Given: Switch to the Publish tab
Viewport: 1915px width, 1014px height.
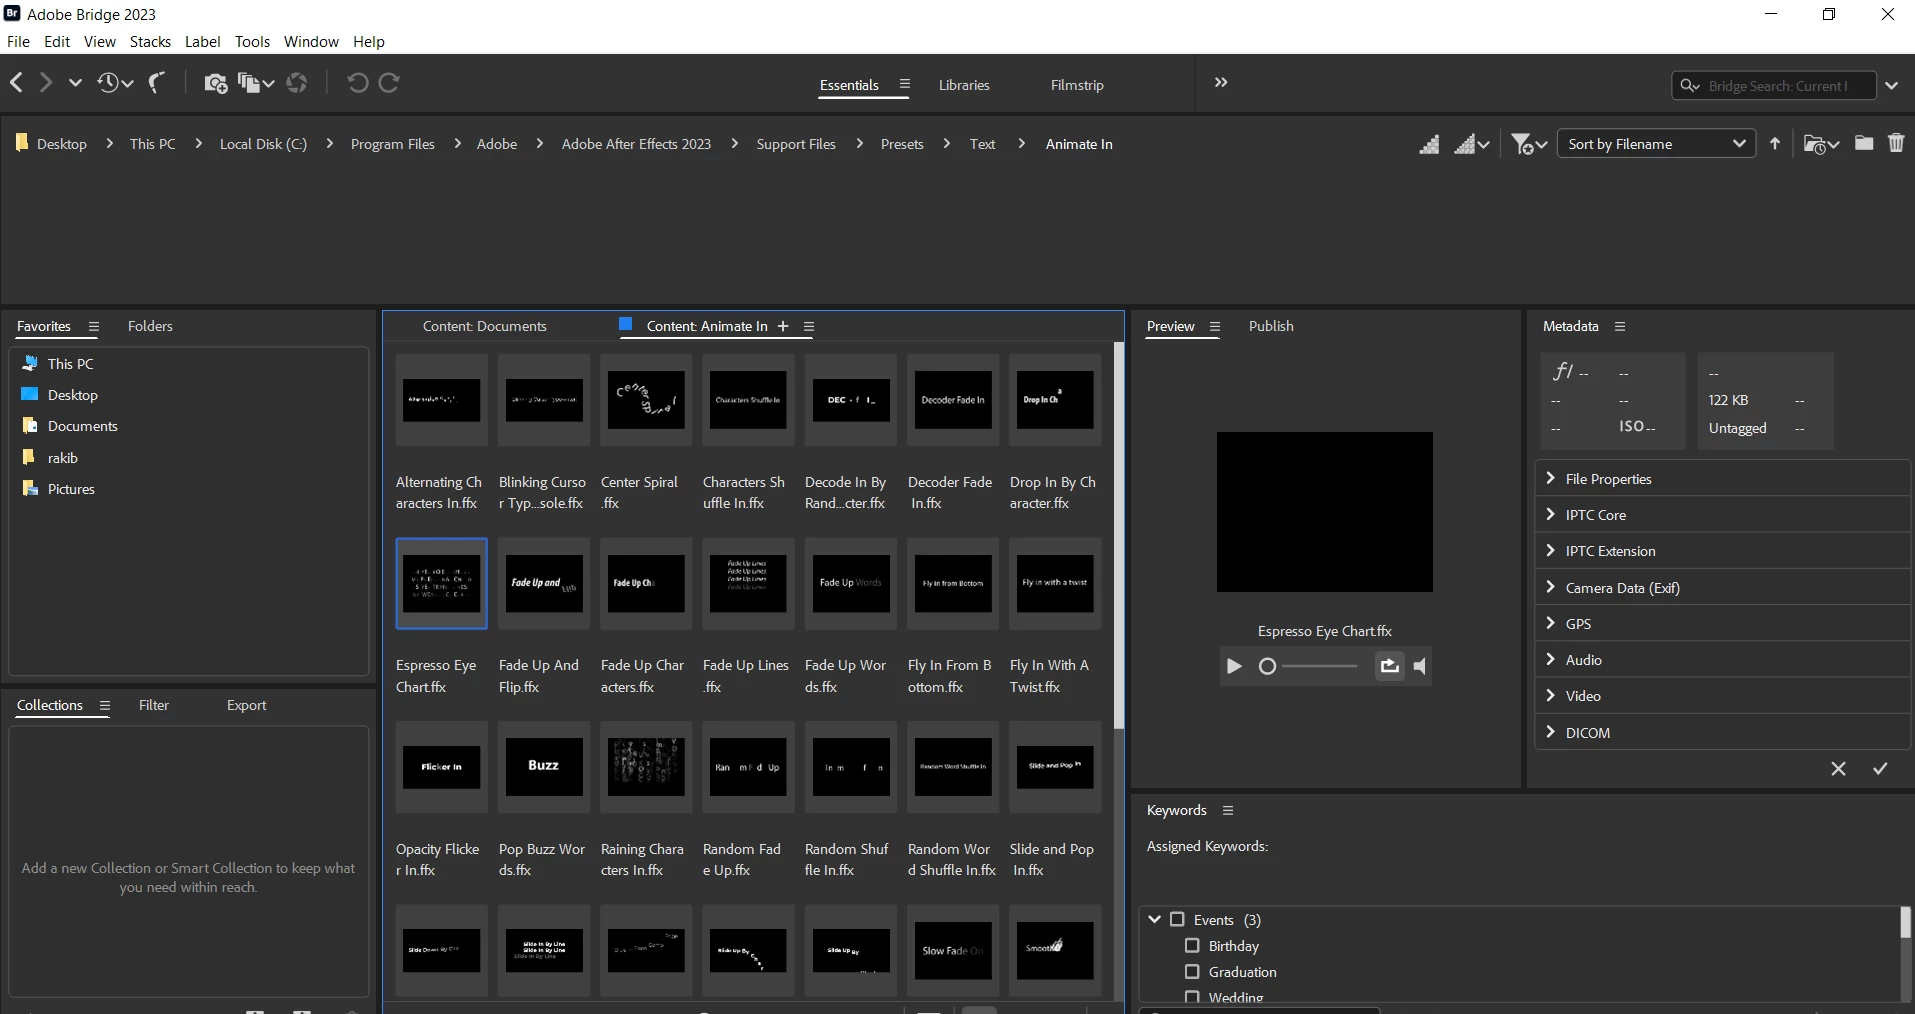Looking at the screenshot, I should coord(1271,326).
